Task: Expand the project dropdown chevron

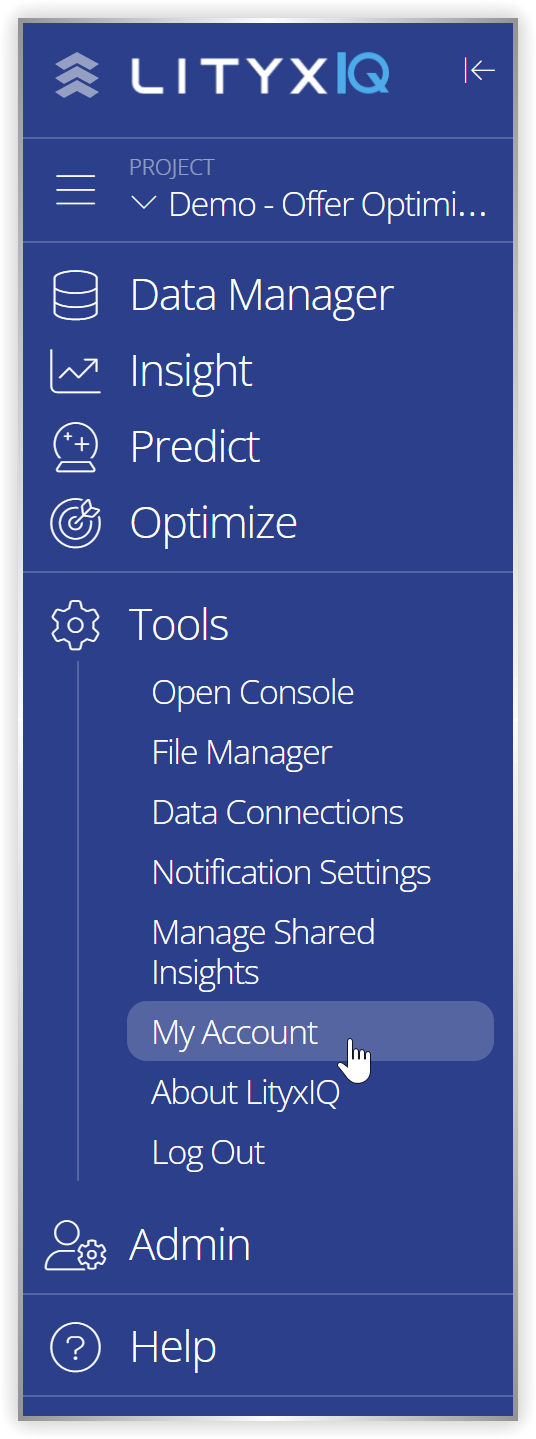Action: (x=144, y=204)
